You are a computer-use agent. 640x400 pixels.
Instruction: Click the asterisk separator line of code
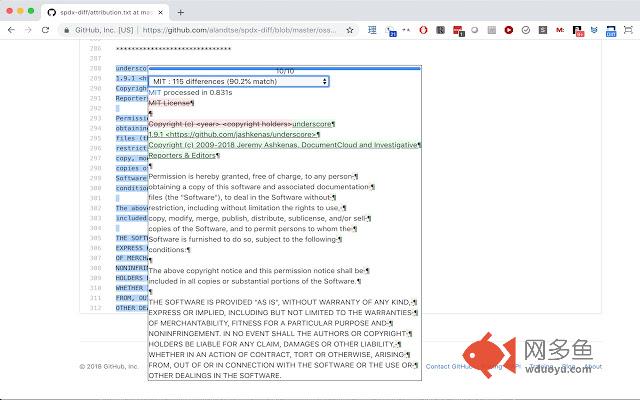tap(173, 49)
